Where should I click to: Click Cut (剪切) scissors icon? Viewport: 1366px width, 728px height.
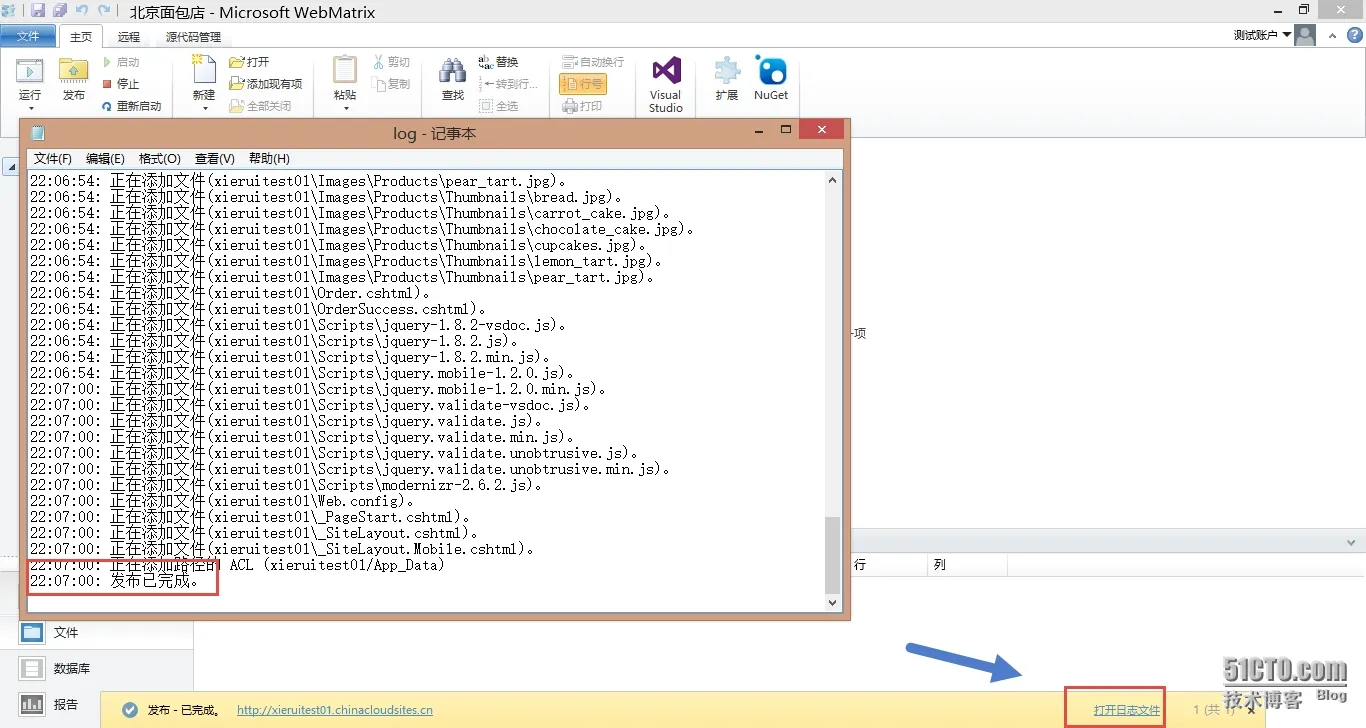pos(392,62)
